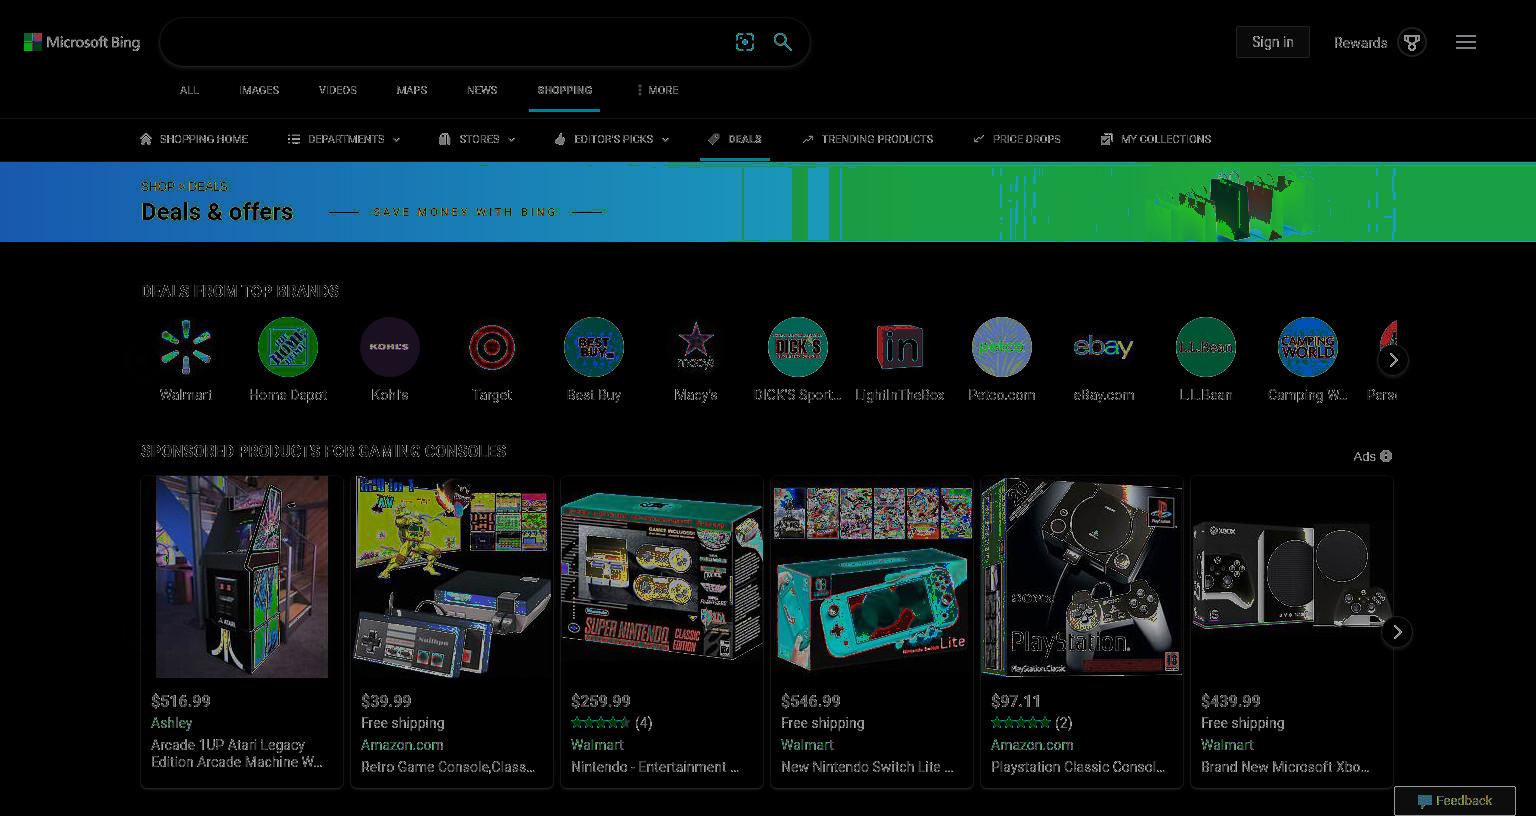1536x816 pixels.
Task: Show next sponsored products with arrow
Action: [x=1397, y=632]
